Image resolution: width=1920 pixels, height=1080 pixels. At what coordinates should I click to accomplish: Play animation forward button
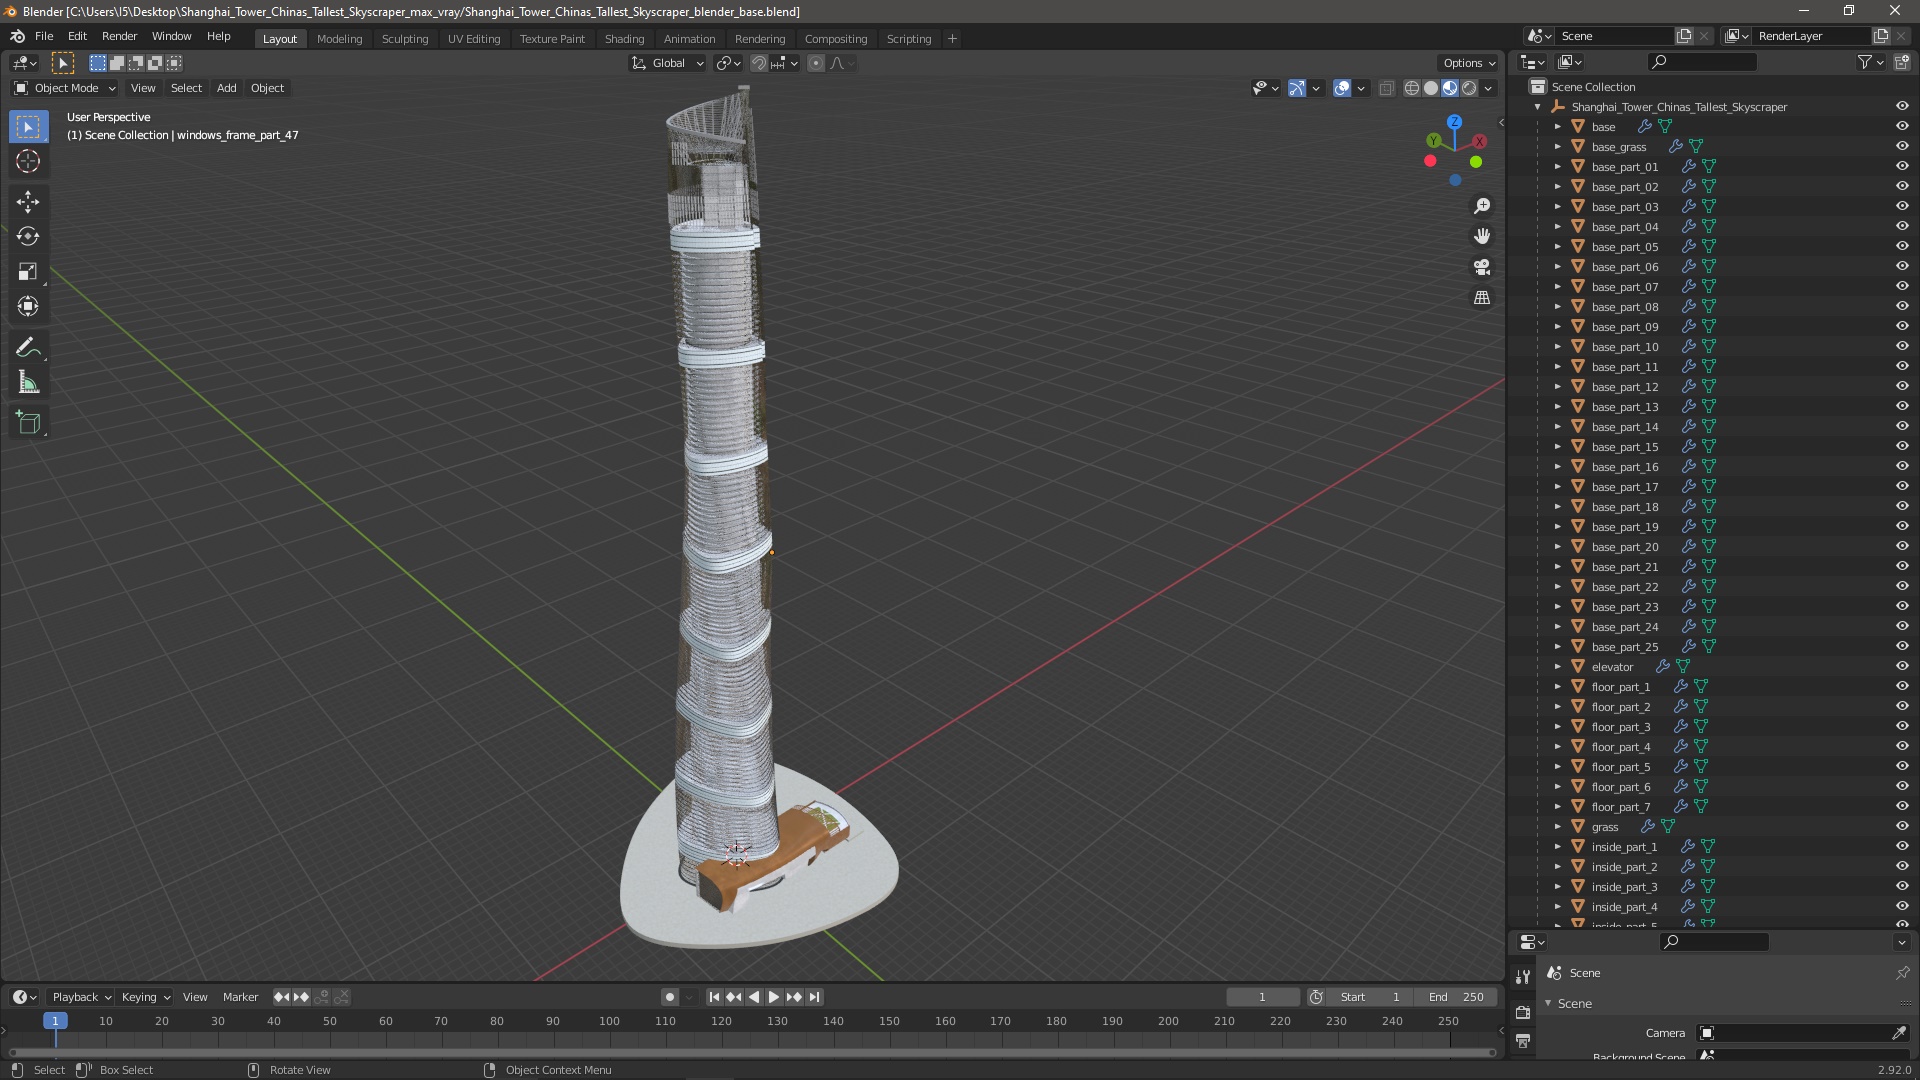pyautogui.click(x=774, y=997)
